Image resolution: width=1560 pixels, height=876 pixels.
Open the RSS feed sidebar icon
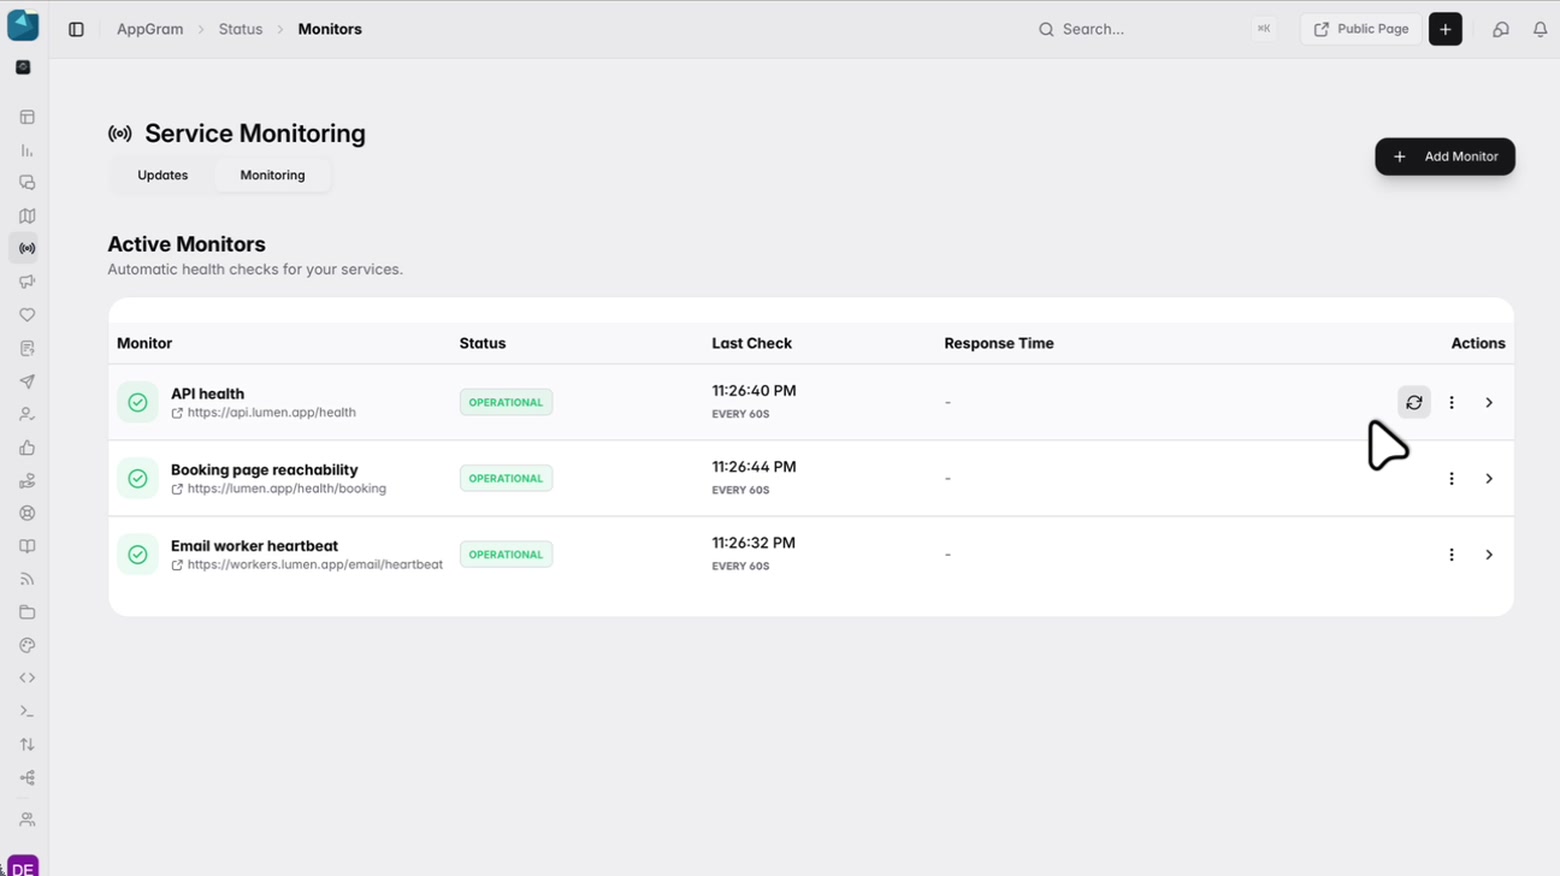point(27,579)
